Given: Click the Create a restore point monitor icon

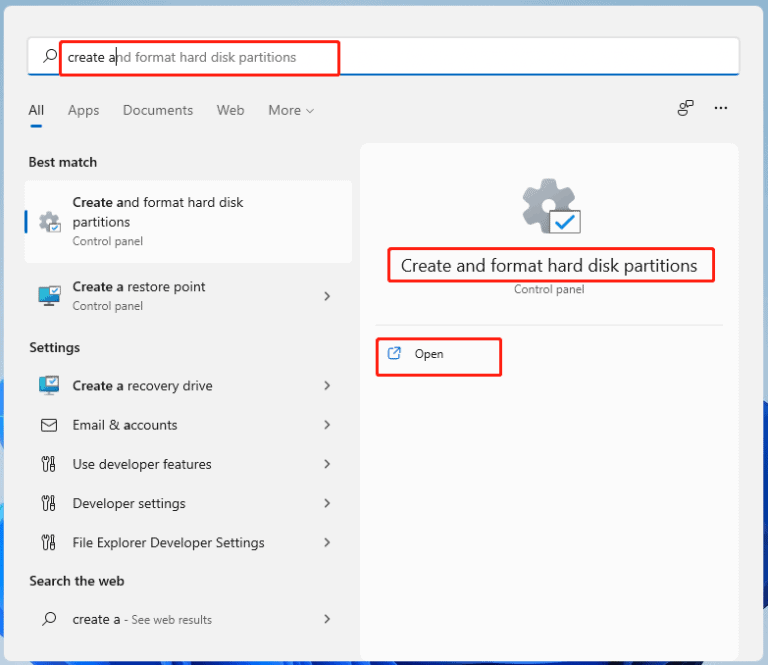Looking at the screenshot, I should (x=49, y=296).
